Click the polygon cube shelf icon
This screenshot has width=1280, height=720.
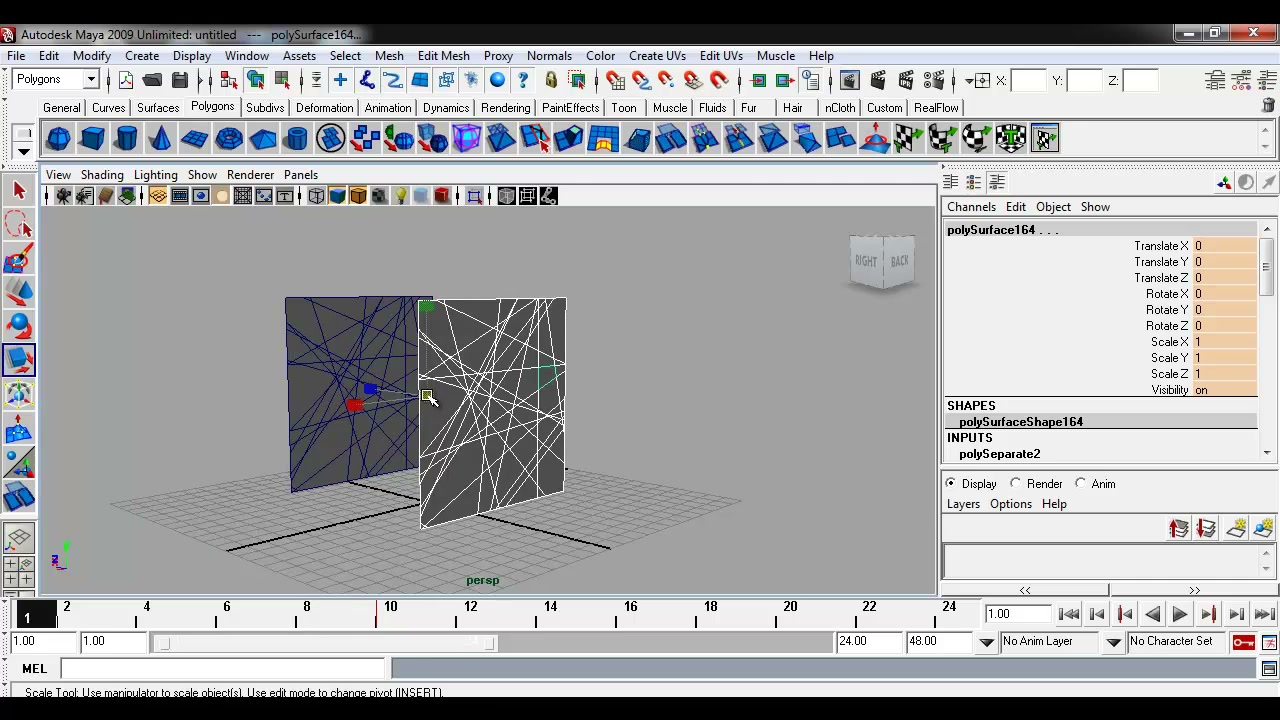92,138
